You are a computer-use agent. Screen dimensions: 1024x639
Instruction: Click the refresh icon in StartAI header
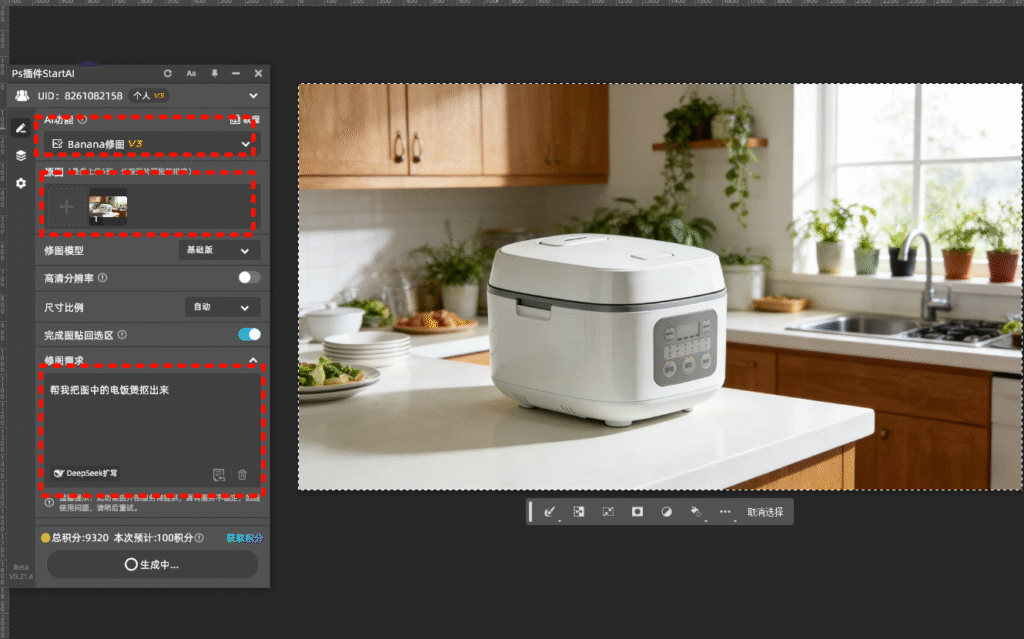pyautogui.click(x=168, y=74)
